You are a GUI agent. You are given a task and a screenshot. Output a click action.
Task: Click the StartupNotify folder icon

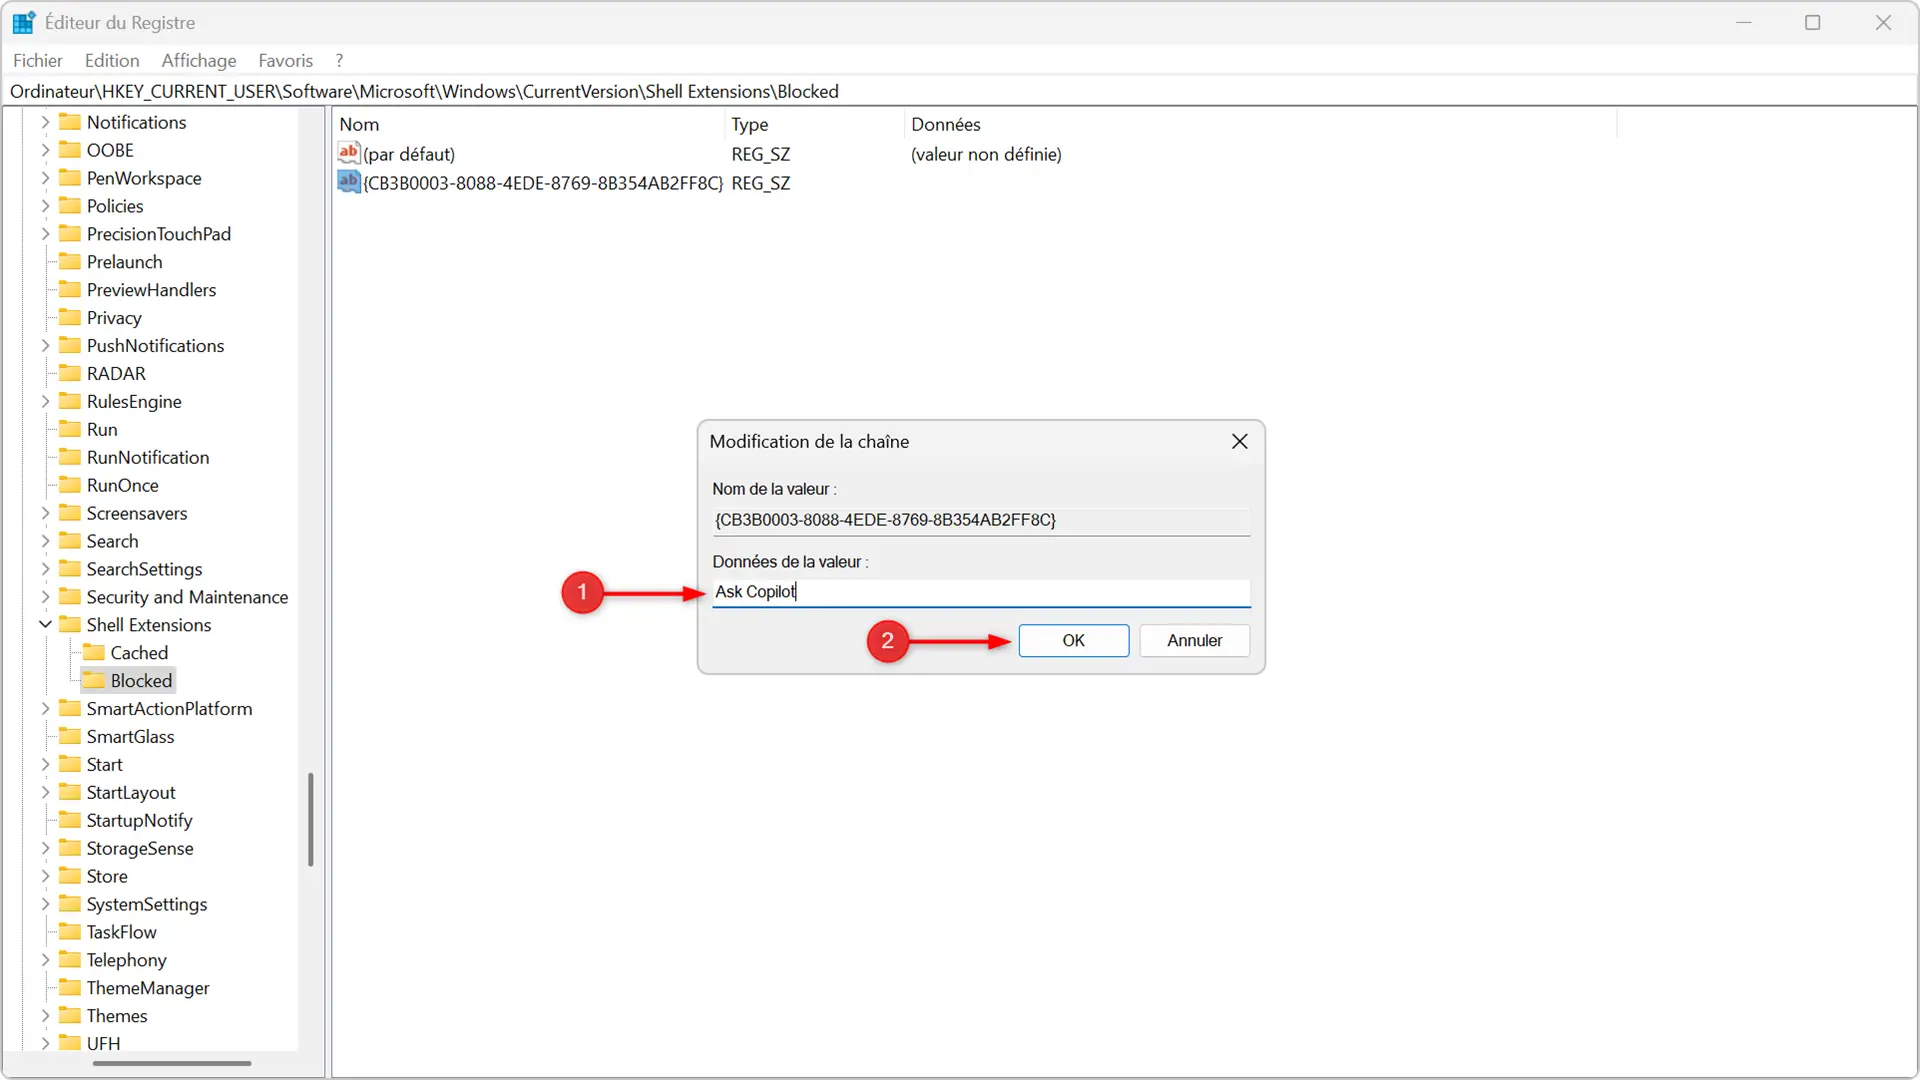coord(70,820)
